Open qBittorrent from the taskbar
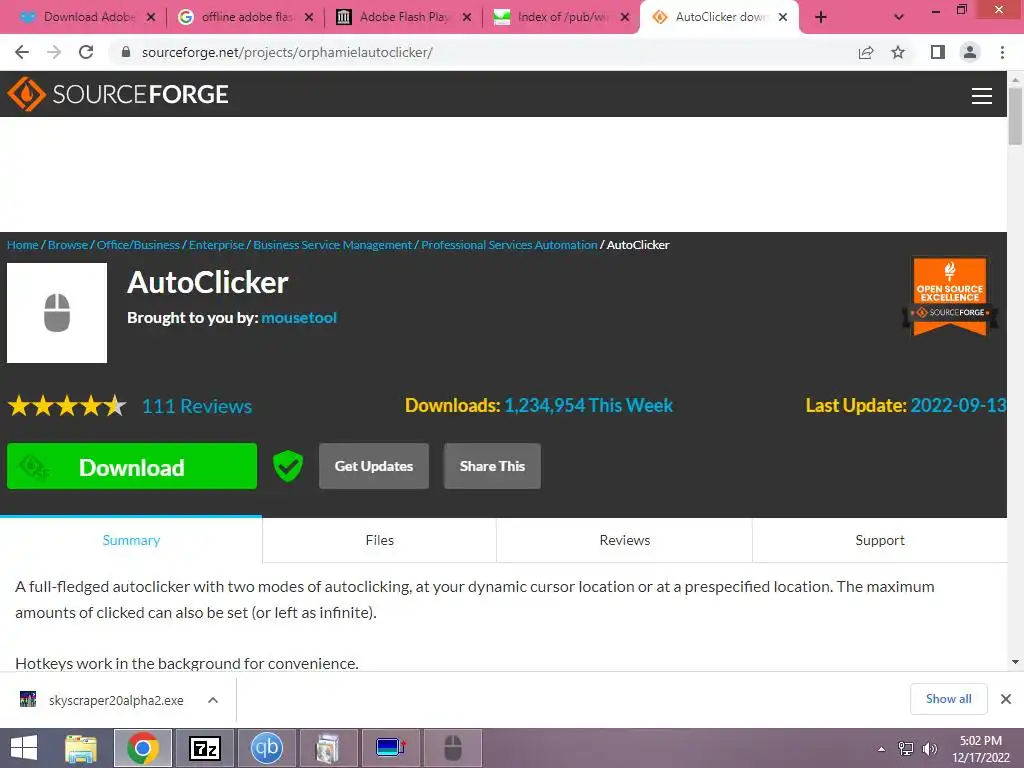This screenshot has width=1024, height=768. (266, 748)
